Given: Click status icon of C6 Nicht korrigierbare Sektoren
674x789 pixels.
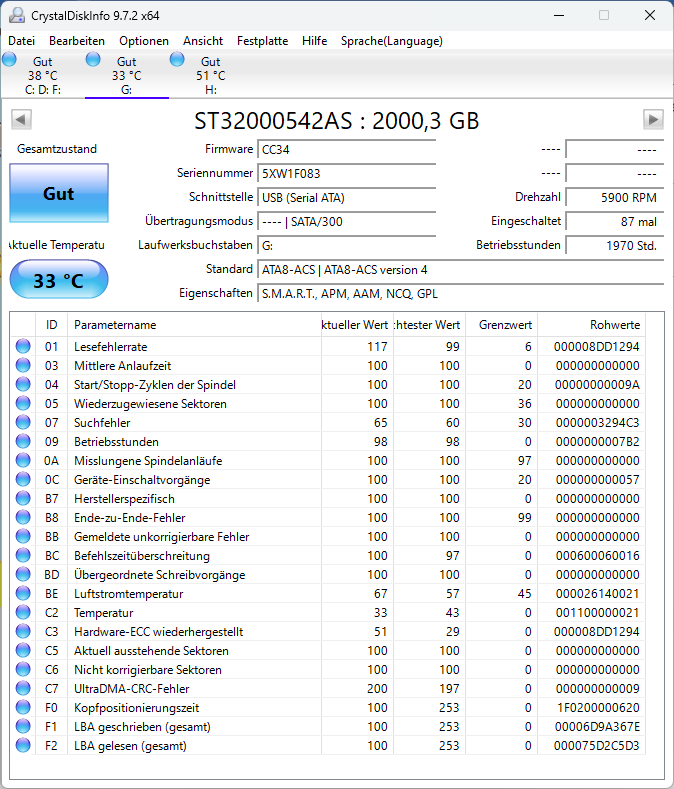Looking at the screenshot, I should coord(23,669).
